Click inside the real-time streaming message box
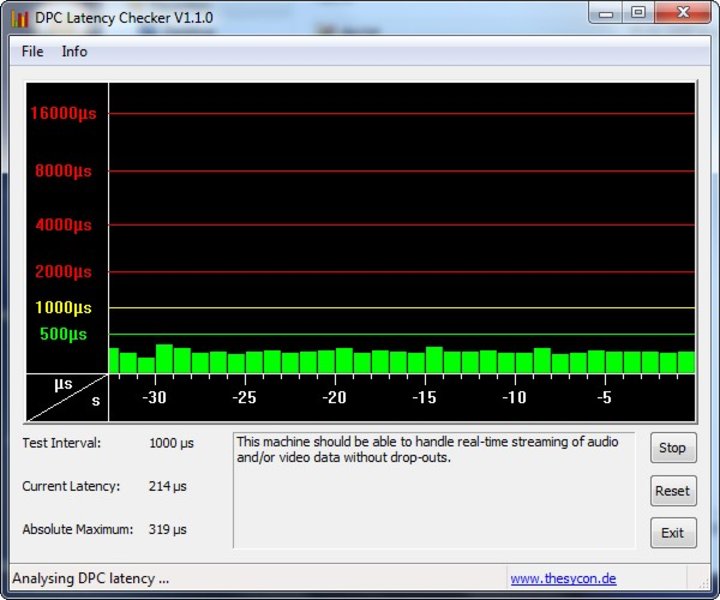This screenshot has width=720, height=600. [x=434, y=490]
